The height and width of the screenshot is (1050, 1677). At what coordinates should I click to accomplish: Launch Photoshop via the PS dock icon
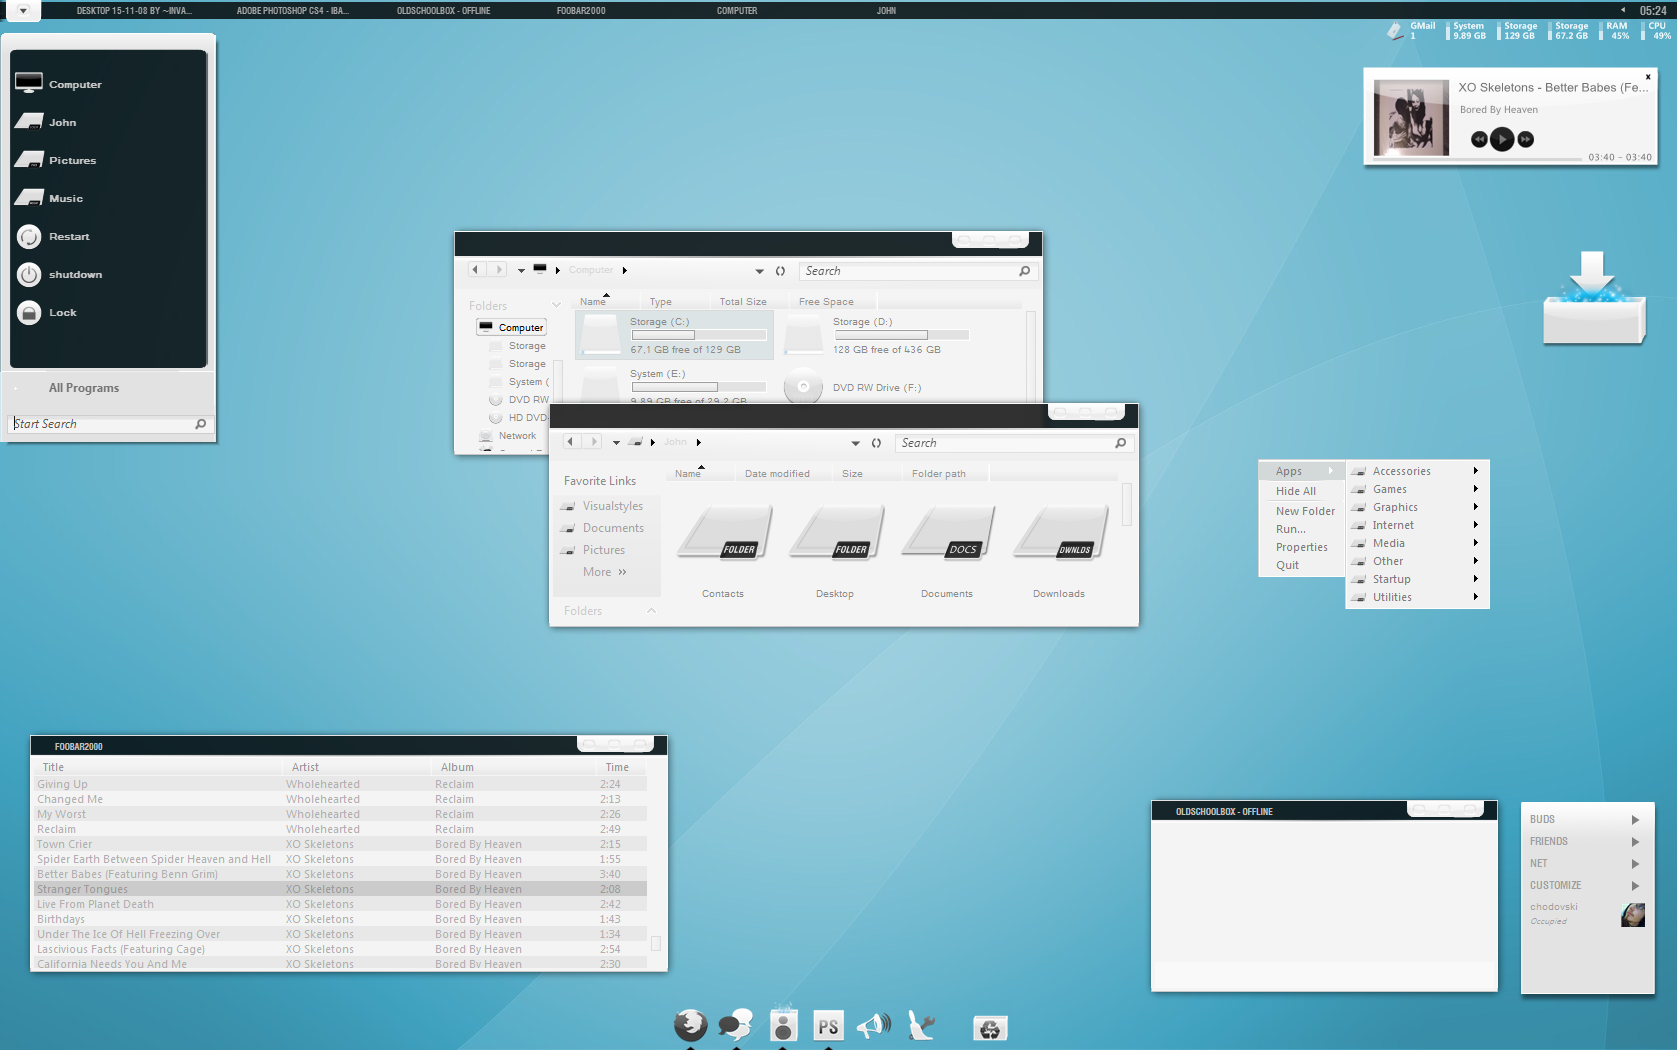point(828,1026)
